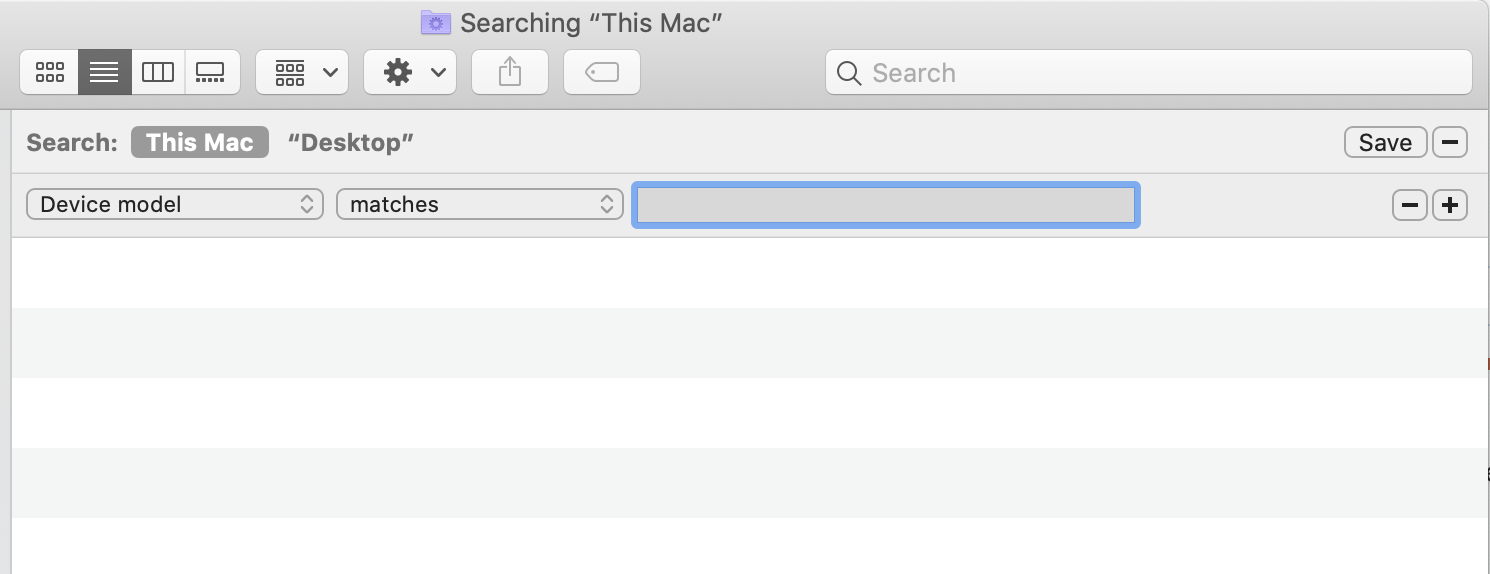Remove the Device model criteria row

1409,205
